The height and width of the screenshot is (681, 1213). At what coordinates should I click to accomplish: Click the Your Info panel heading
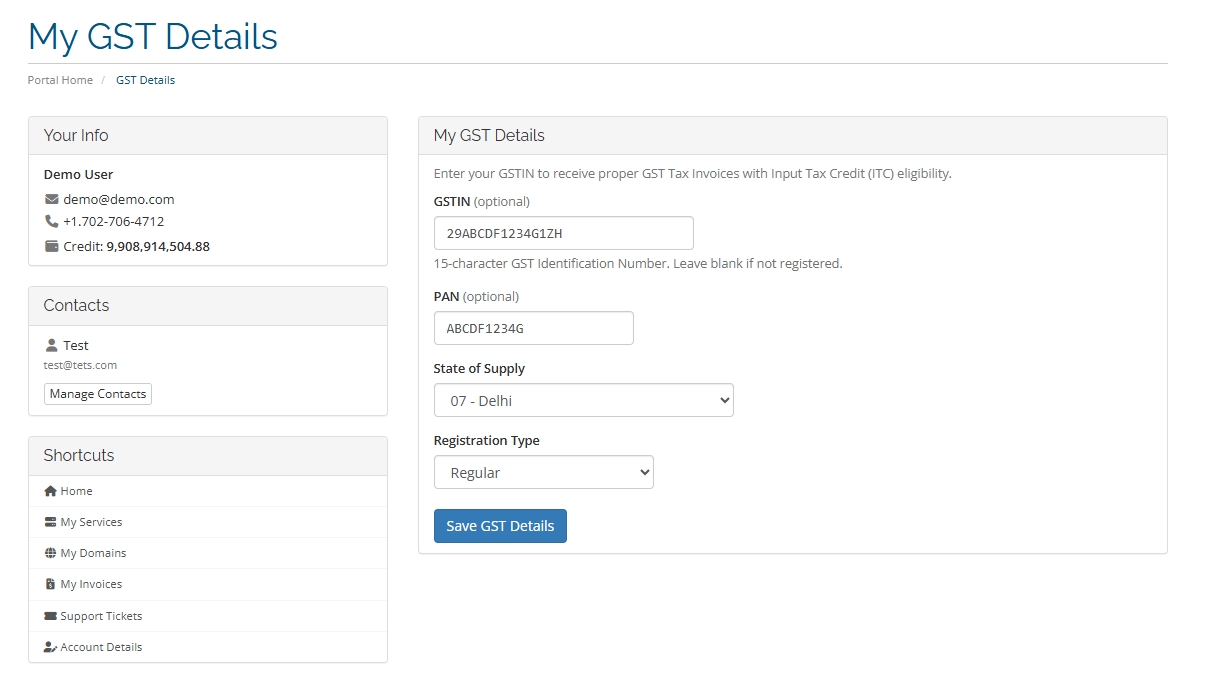76,135
